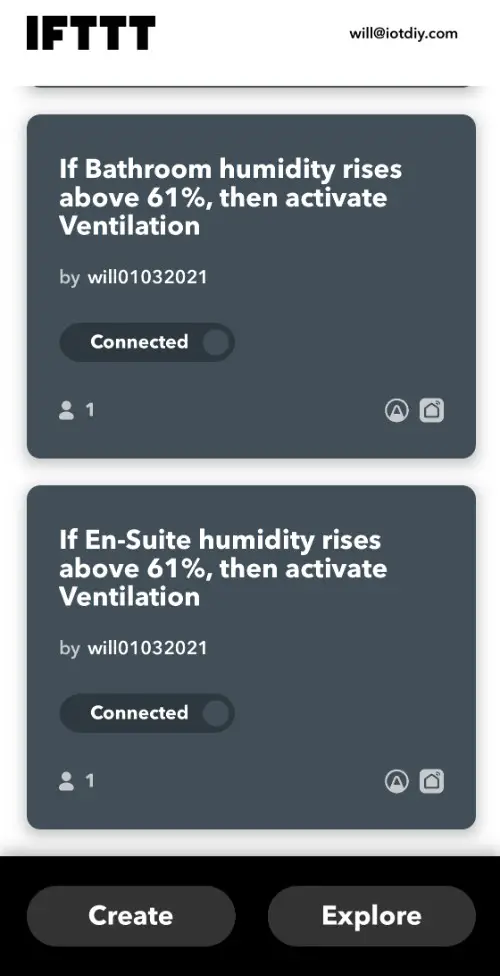
Task: Click the Alexa service icon on Bathroom applet
Action: click(x=397, y=410)
